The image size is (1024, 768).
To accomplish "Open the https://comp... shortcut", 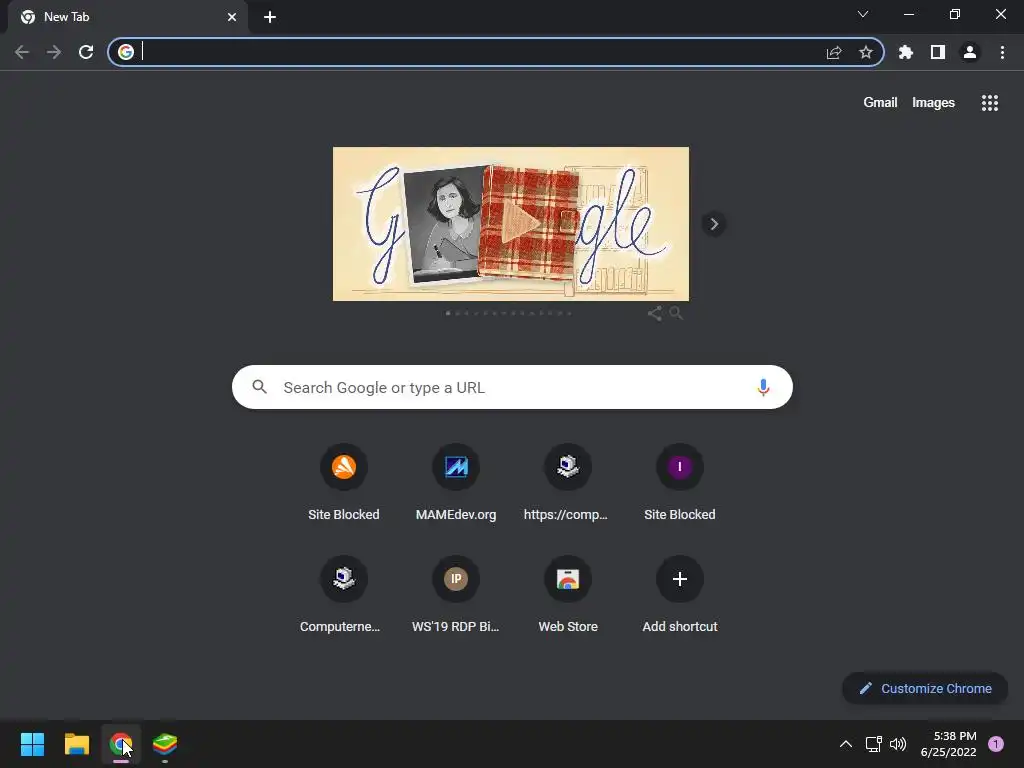I will (x=568, y=483).
